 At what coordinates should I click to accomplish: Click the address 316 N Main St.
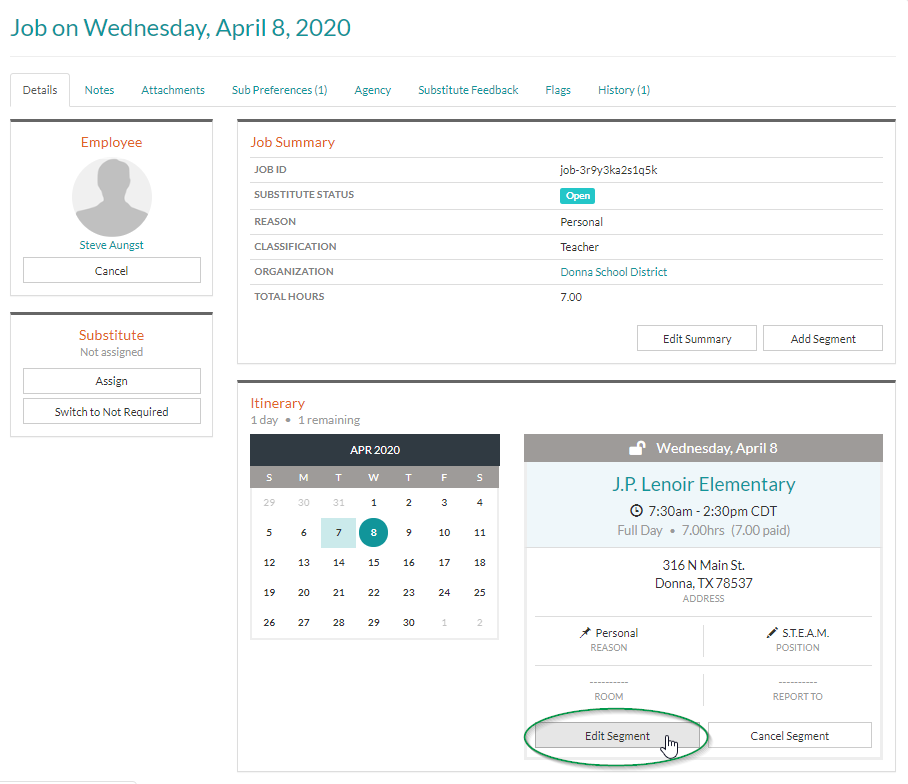[x=704, y=565]
